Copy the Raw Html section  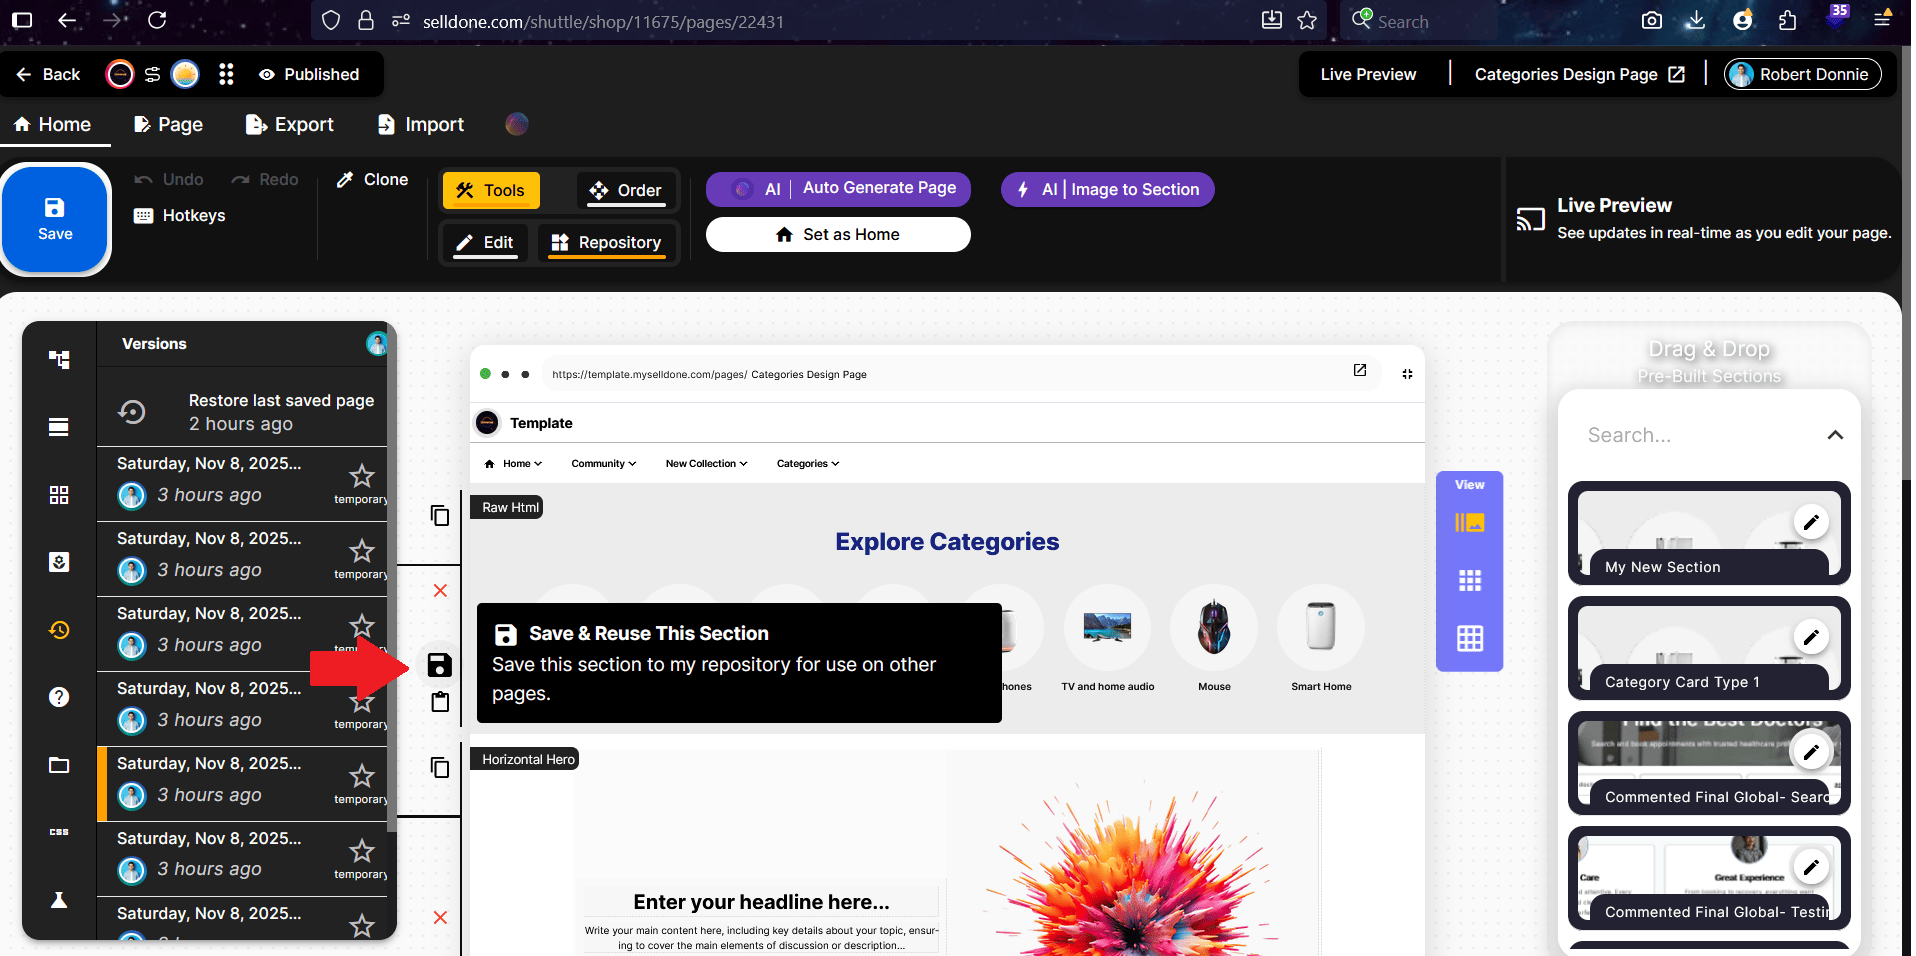[x=440, y=515]
